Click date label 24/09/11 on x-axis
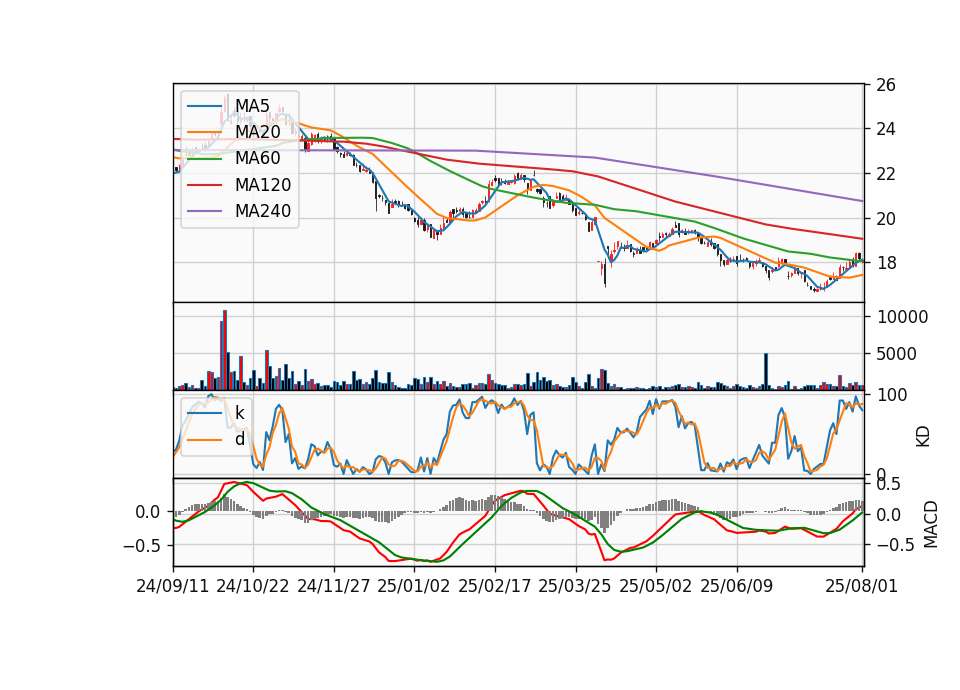Image resolution: width=960 pixels, height=690 pixels. point(173,586)
